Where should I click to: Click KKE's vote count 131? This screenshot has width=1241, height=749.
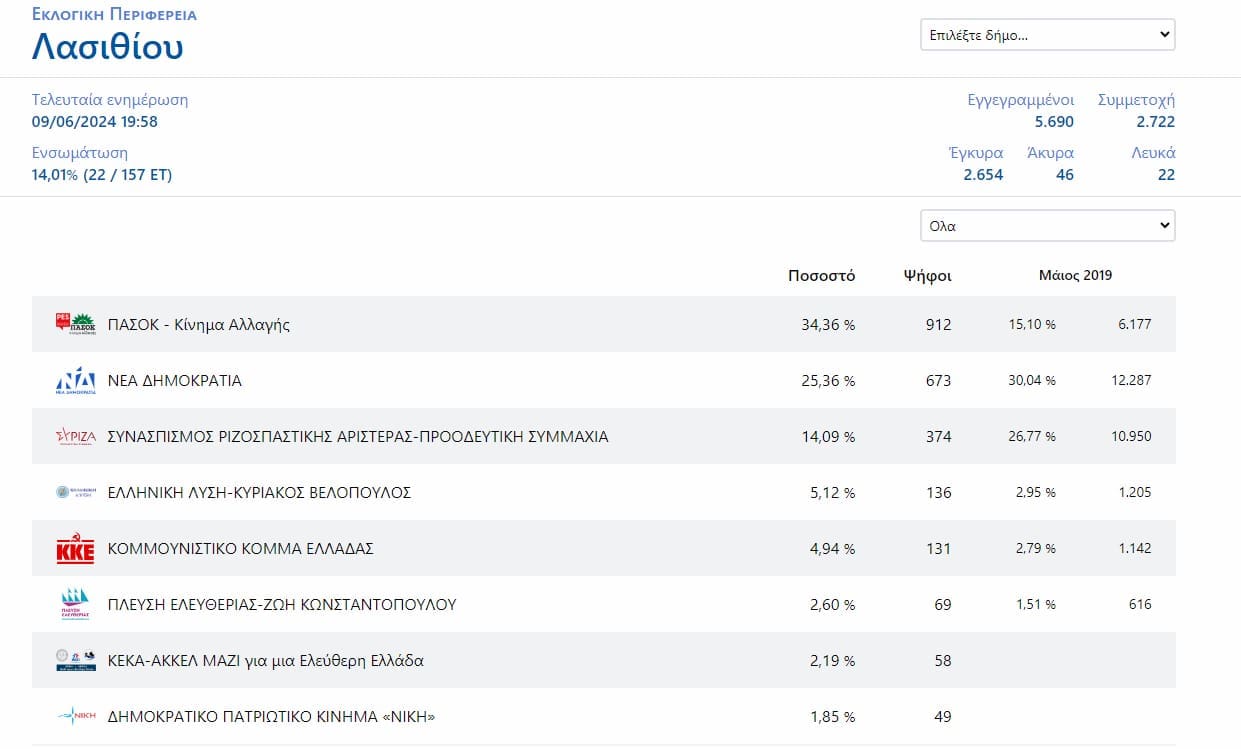coord(939,549)
